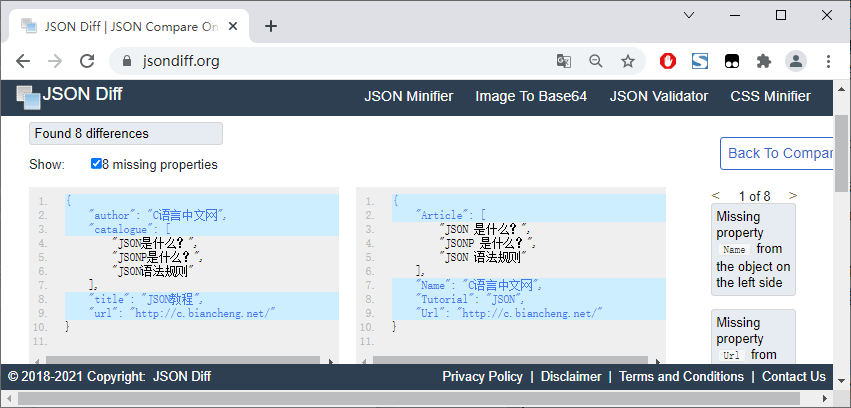Screen dimensions: 851x408
Task: Click the right JSON pane horizontal scrollbar
Action: coord(510,360)
